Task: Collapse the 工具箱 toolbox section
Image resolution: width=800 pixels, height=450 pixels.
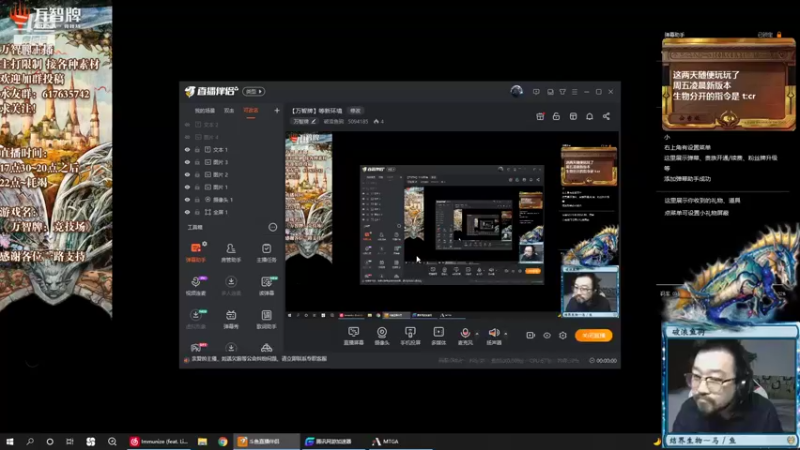Action: [272, 227]
